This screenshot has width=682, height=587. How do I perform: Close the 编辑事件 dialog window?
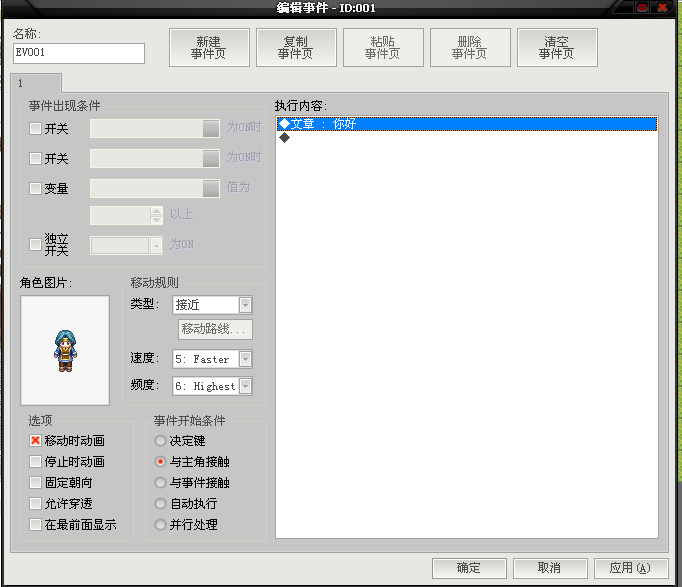tap(662, 7)
